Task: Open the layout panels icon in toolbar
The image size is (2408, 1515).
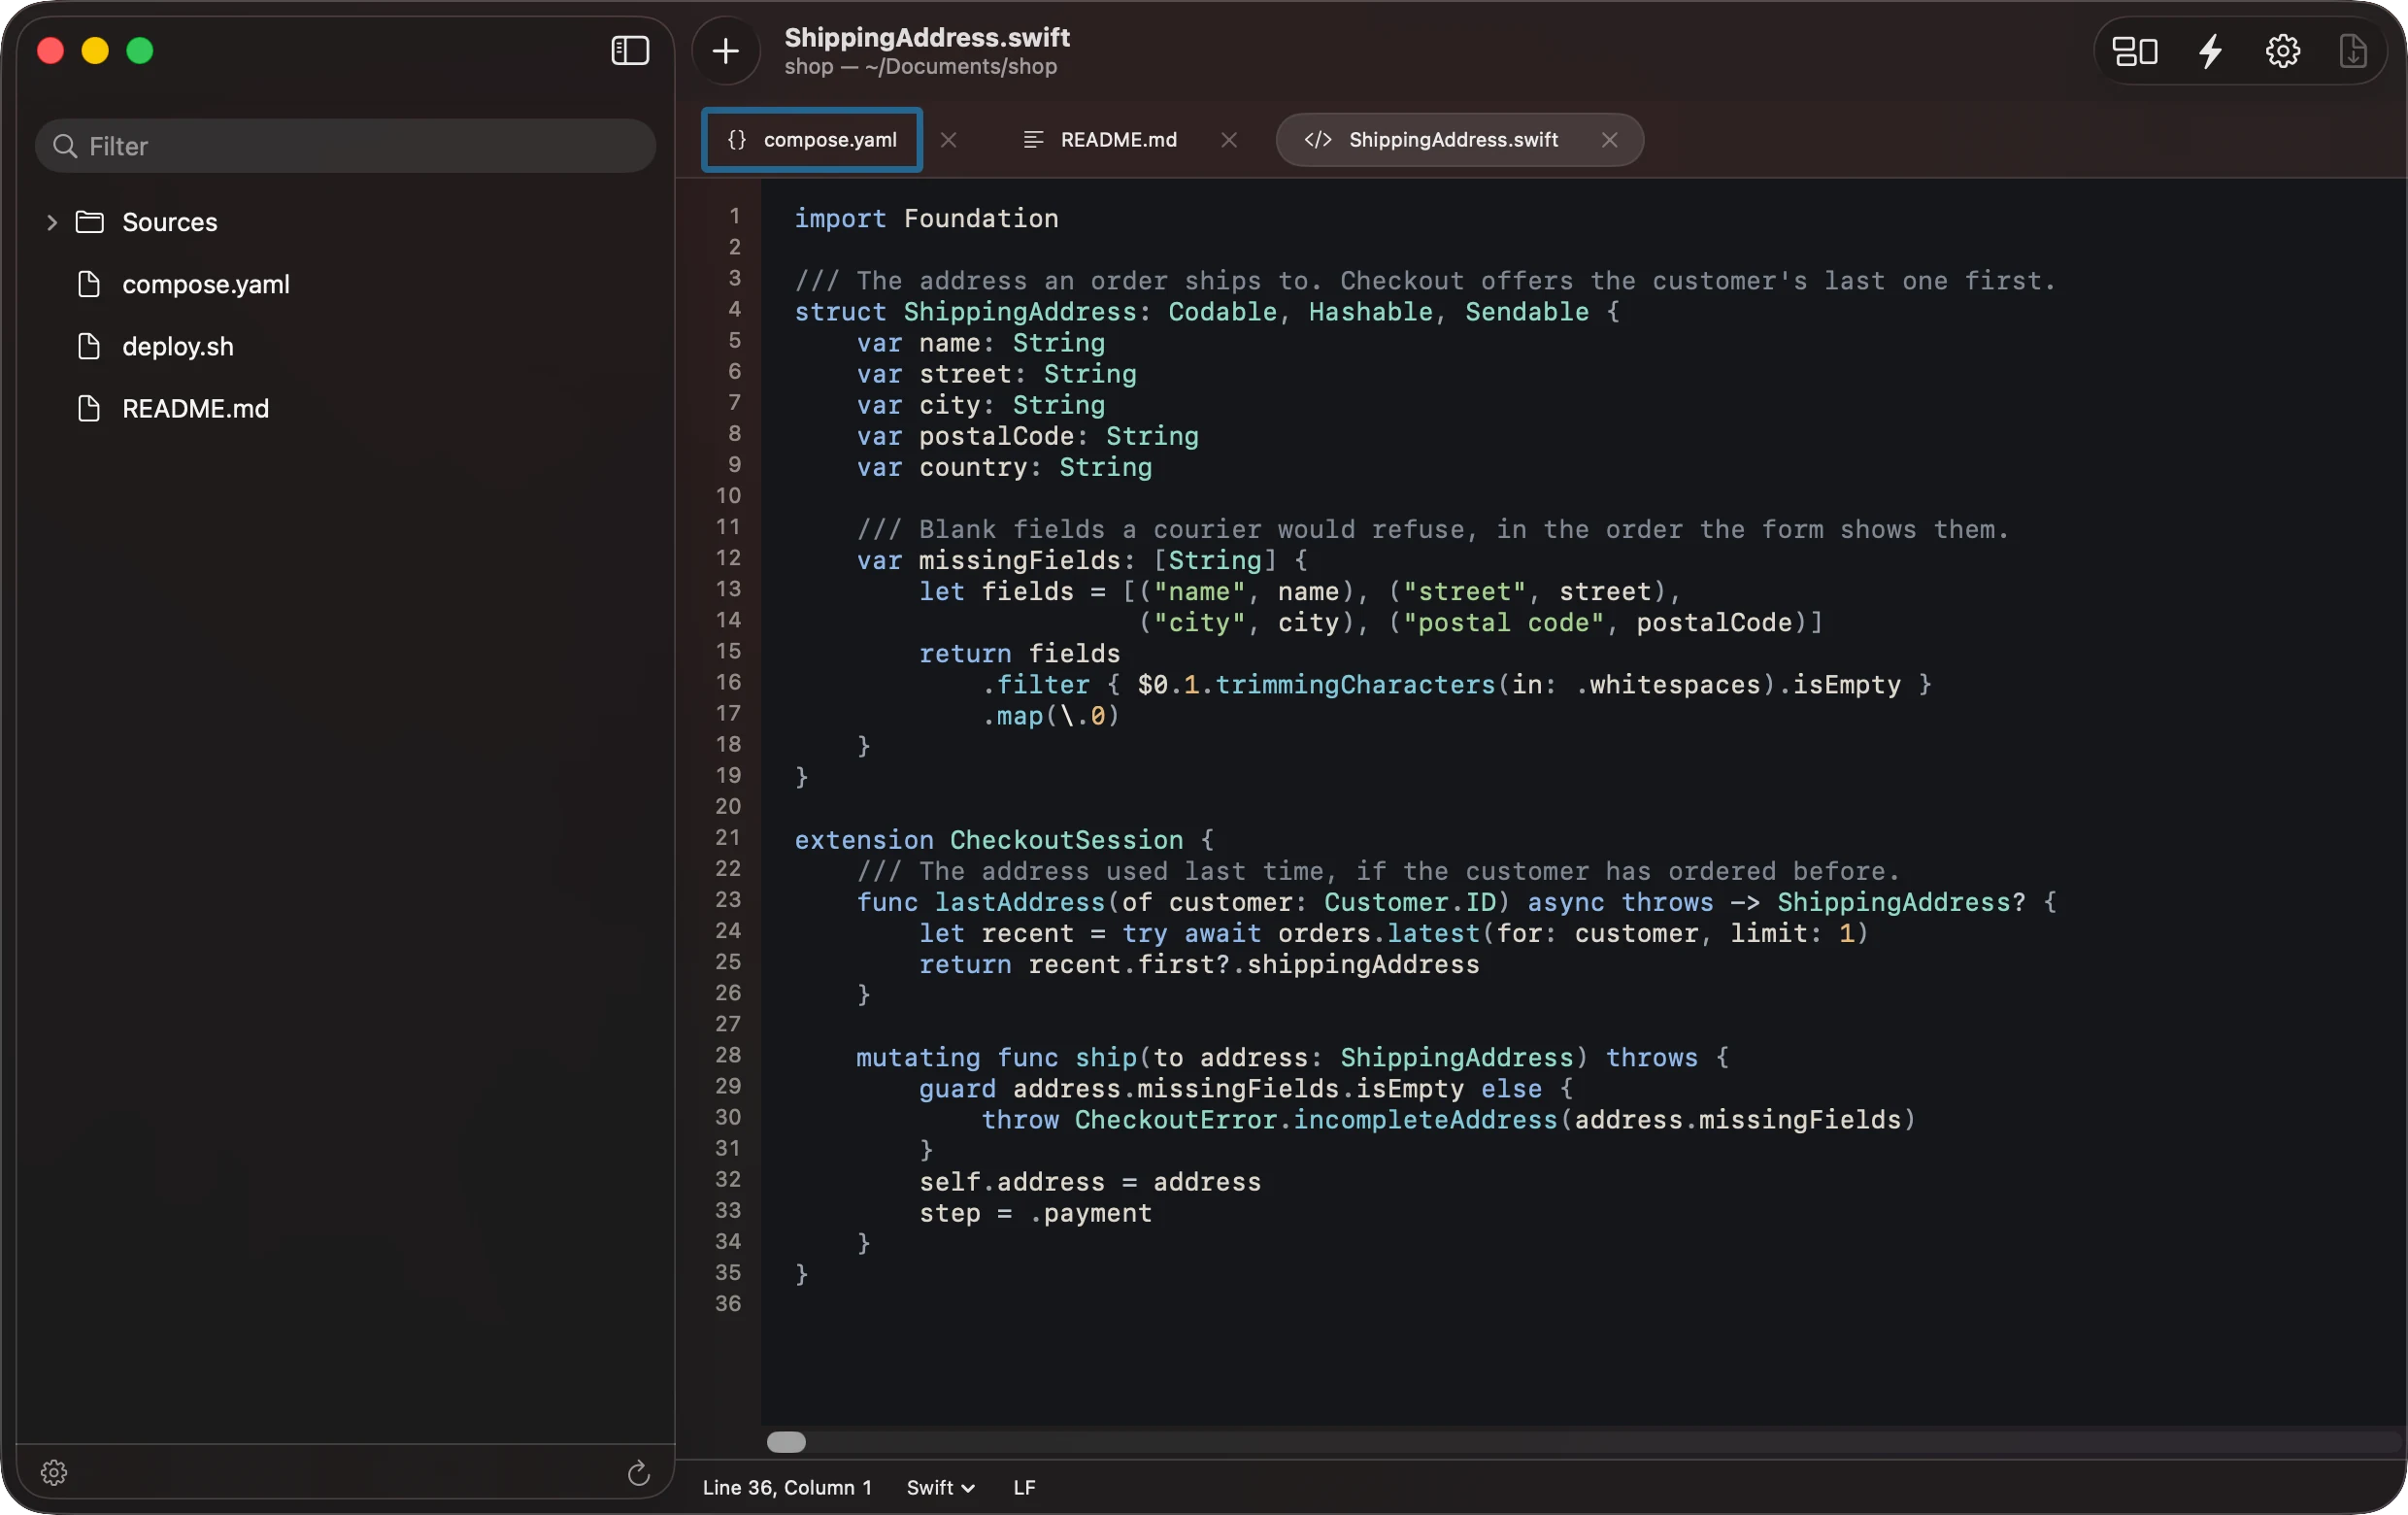Action: point(2134,50)
